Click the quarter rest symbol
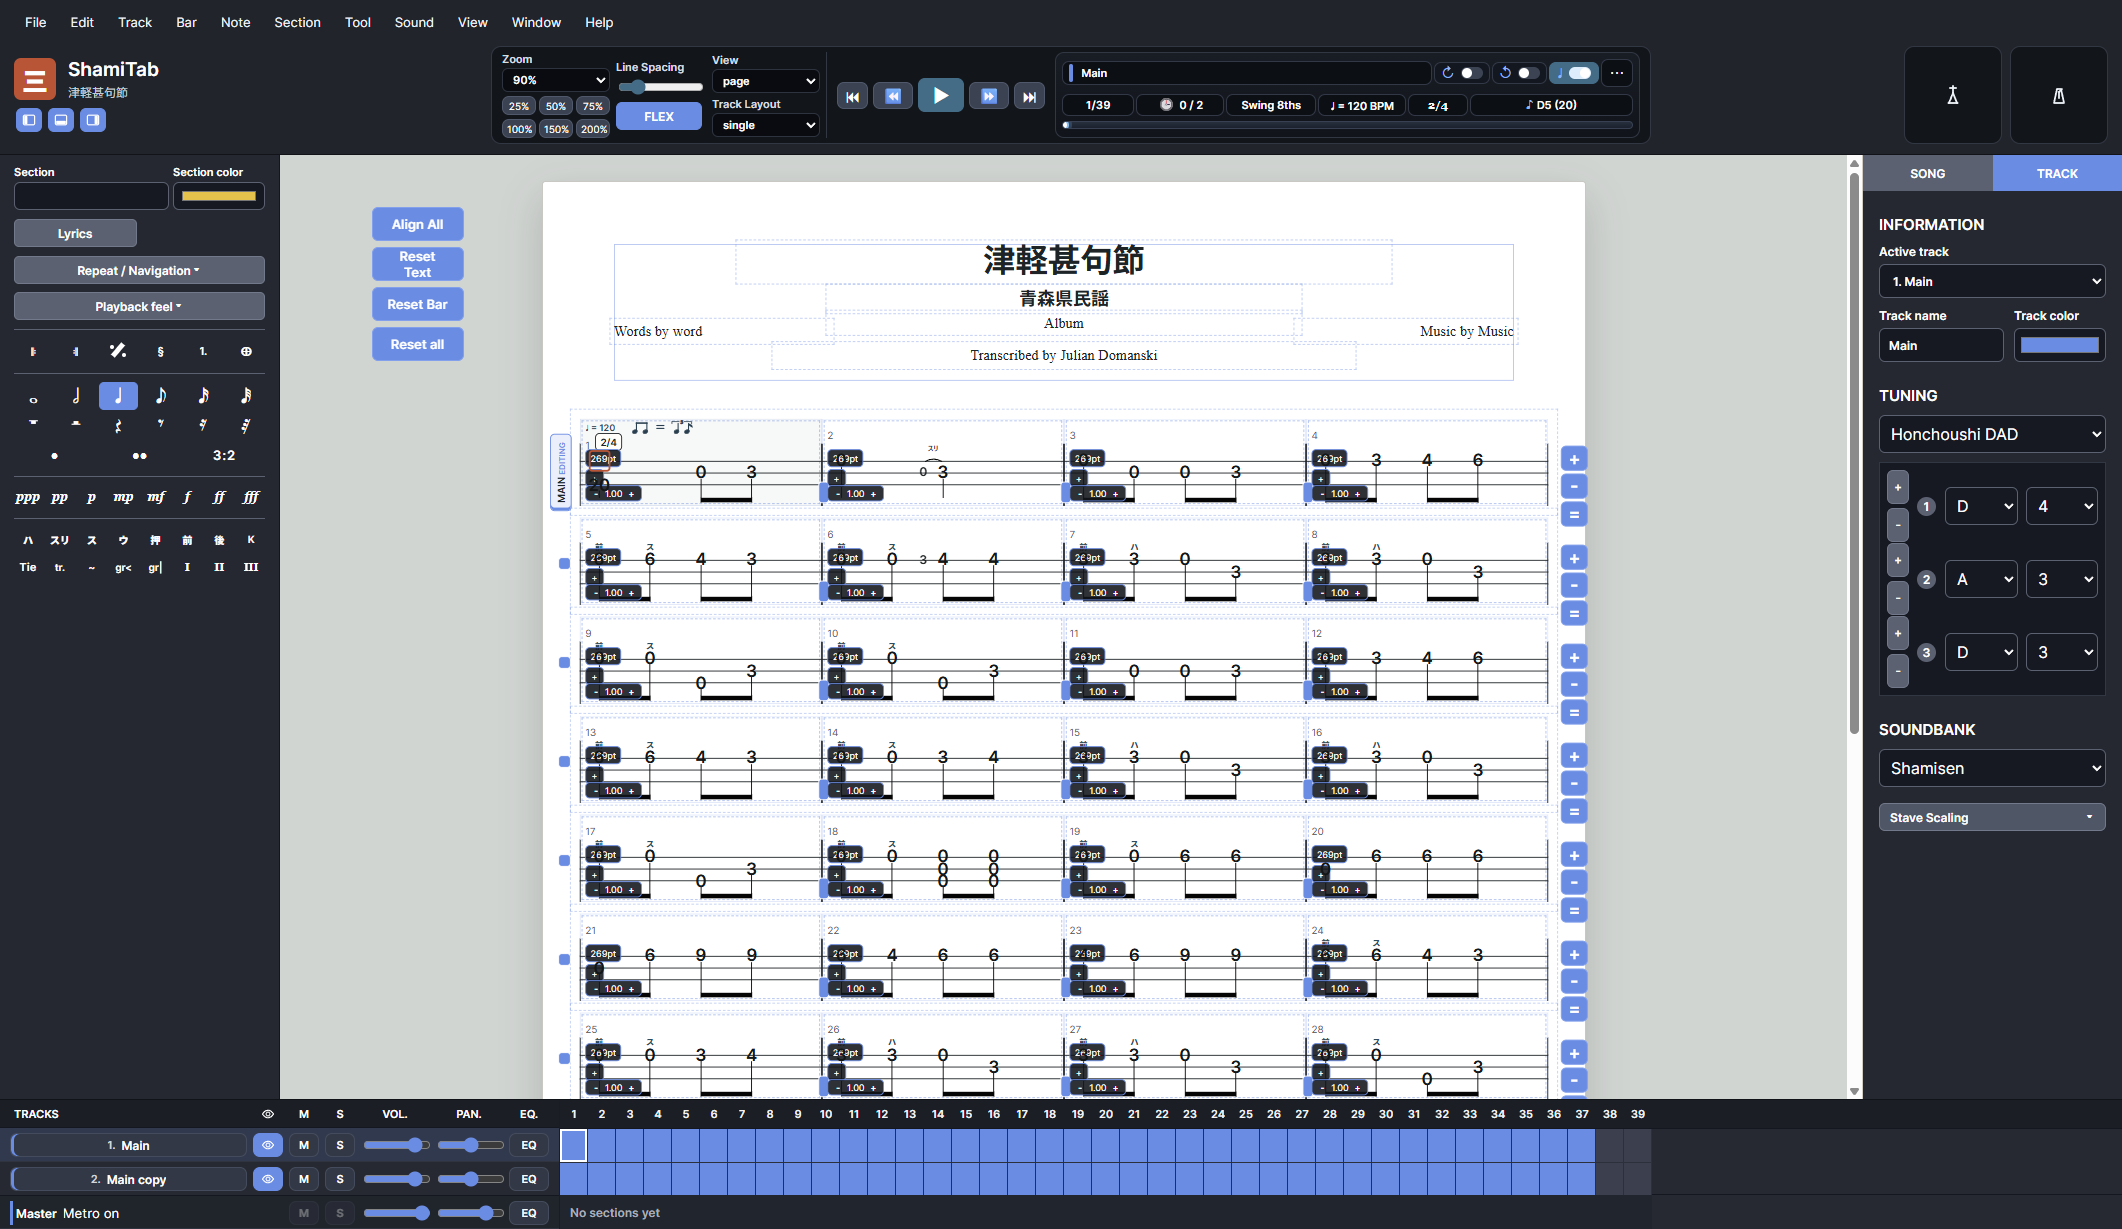Viewport: 2122px width, 1229px height. pos(118,426)
